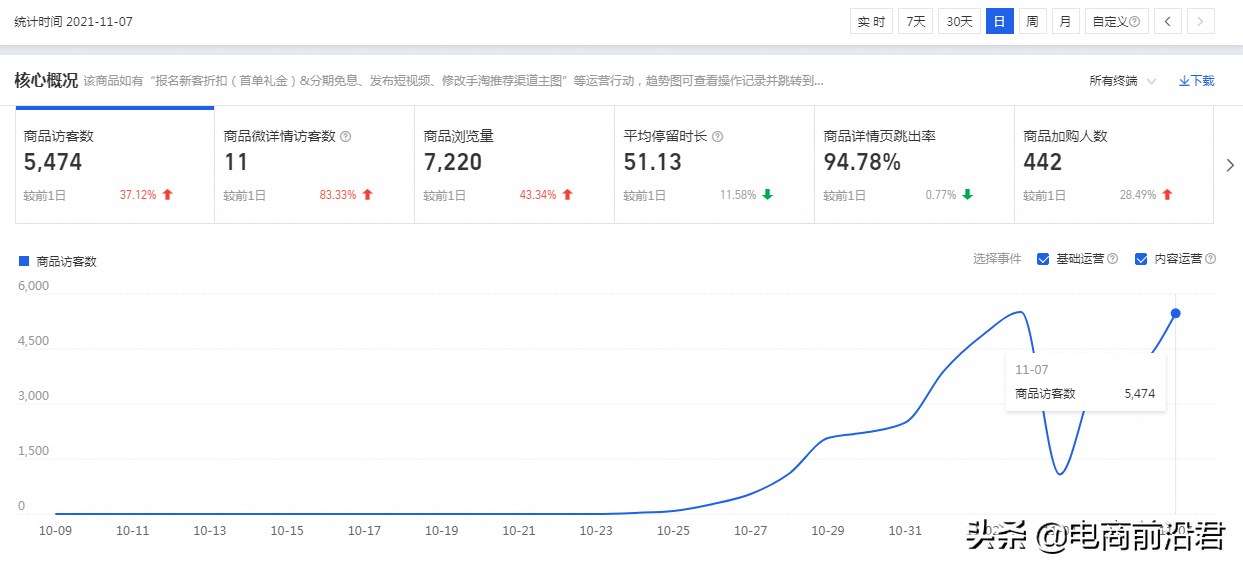Select the 实时 time tab
Screen dimensions: 1243x569
click(x=871, y=21)
